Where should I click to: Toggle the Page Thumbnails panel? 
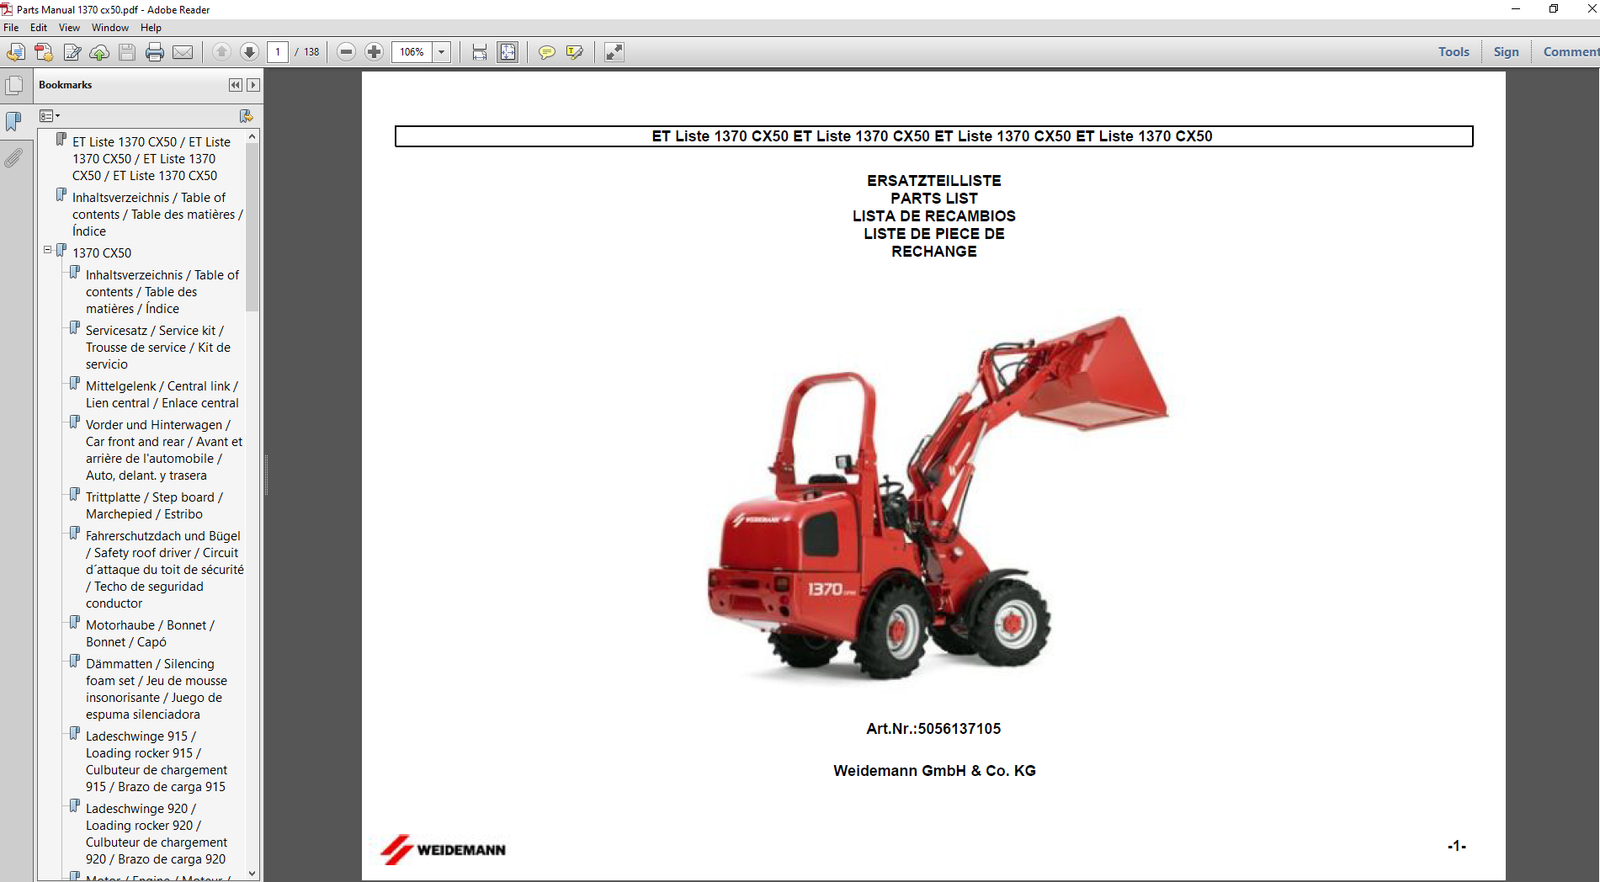(14, 86)
